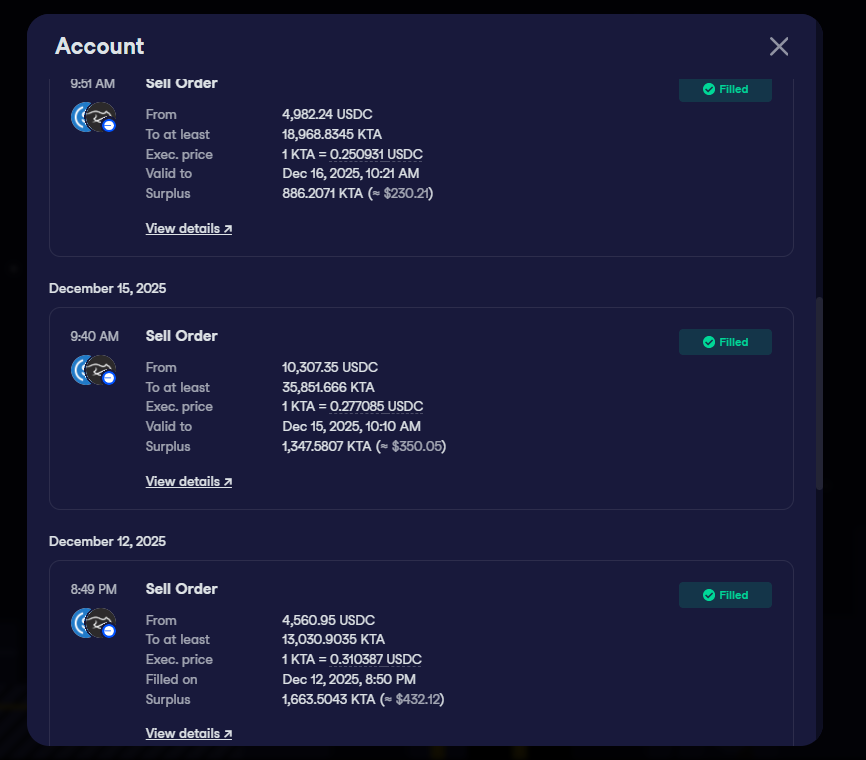Image resolution: width=866 pixels, height=760 pixels.
Task: Click the 9:51 AM timestamp
Action: click(92, 84)
